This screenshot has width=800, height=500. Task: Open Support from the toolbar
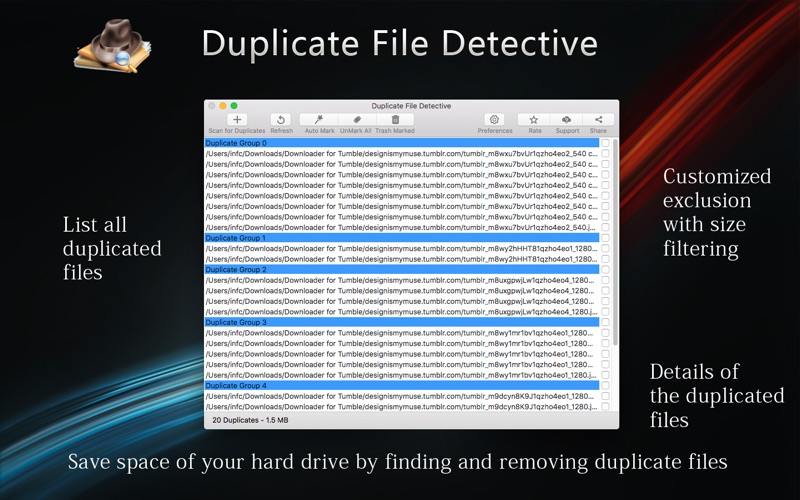[x=566, y=119]
